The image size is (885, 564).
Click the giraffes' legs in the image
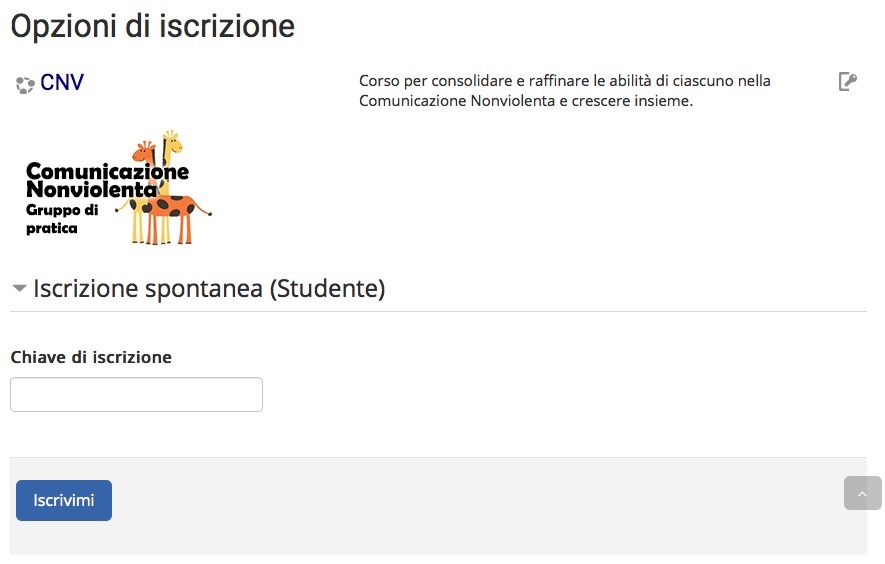[x=163, y=230]
